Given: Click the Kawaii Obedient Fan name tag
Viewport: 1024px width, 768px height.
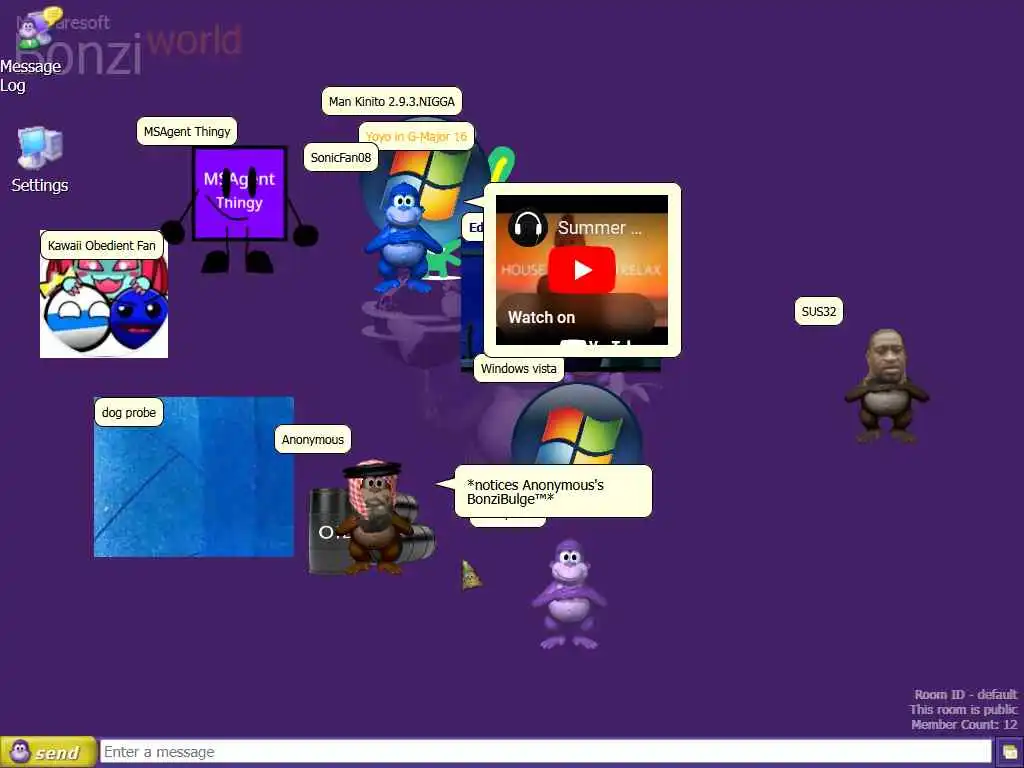Looking at the screenshot, I should [x=102, y=246].
